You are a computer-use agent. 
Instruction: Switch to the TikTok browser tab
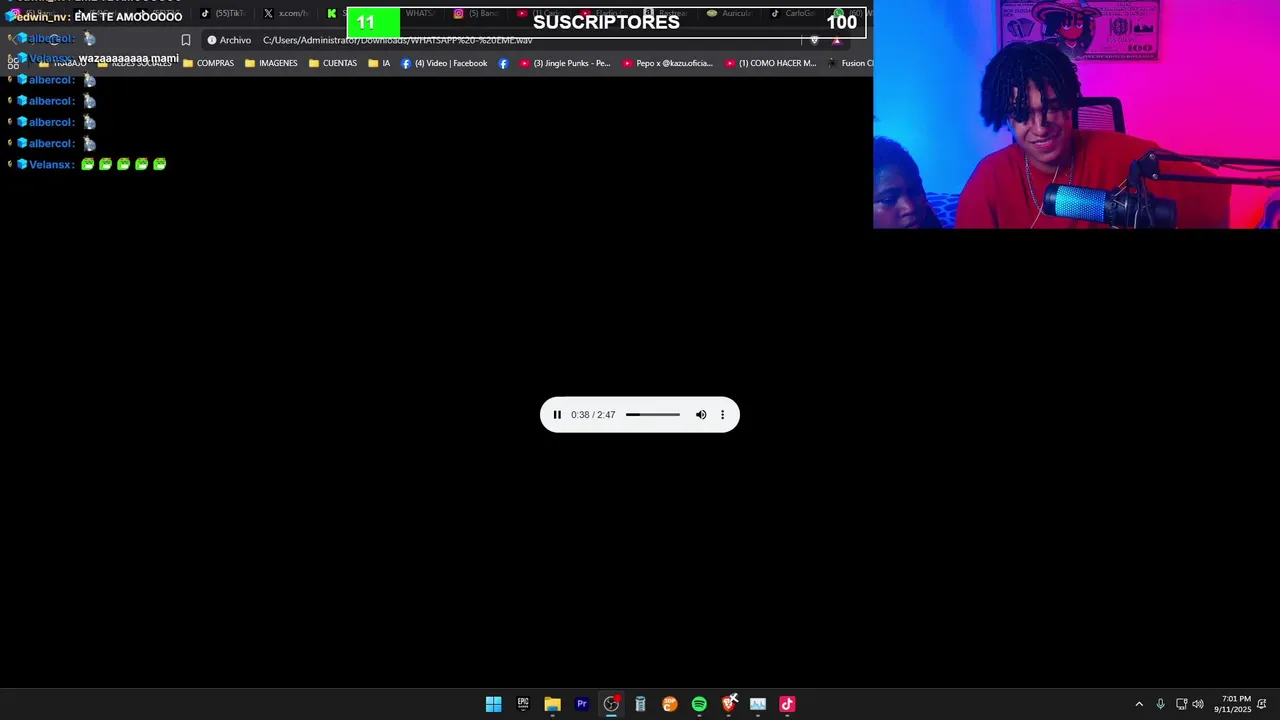pos(222,13)
